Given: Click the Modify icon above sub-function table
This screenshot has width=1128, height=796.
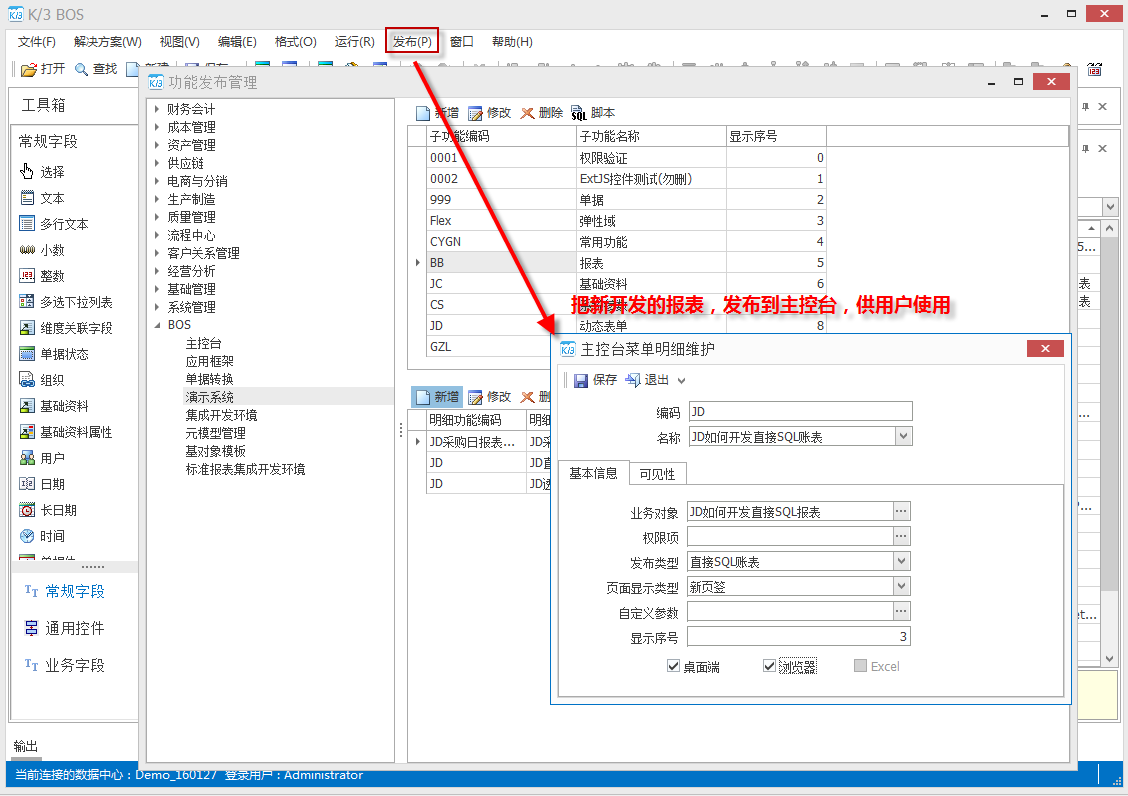Looking at the screenshot, I should [475, 113].
